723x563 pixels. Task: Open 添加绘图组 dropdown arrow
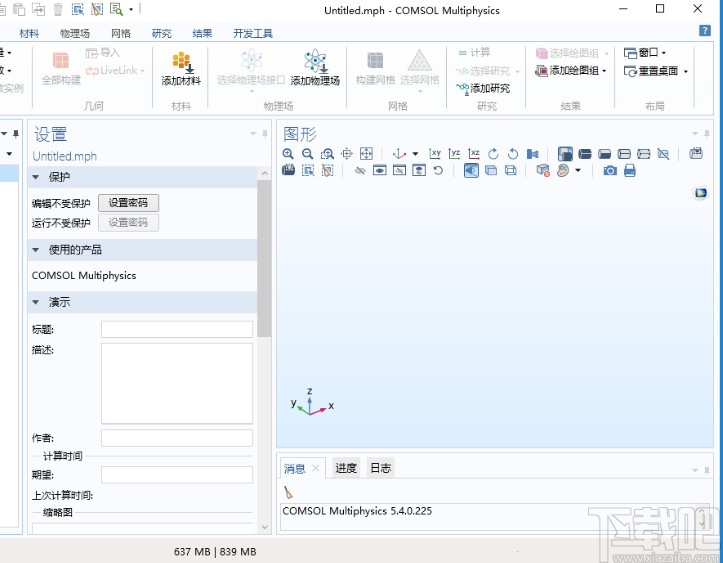click(604, 71)
